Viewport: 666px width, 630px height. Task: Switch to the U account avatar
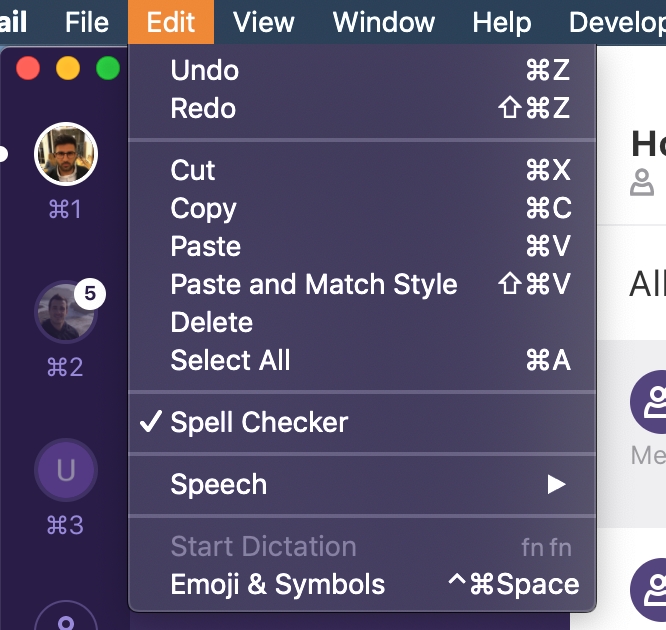point(66,469)
